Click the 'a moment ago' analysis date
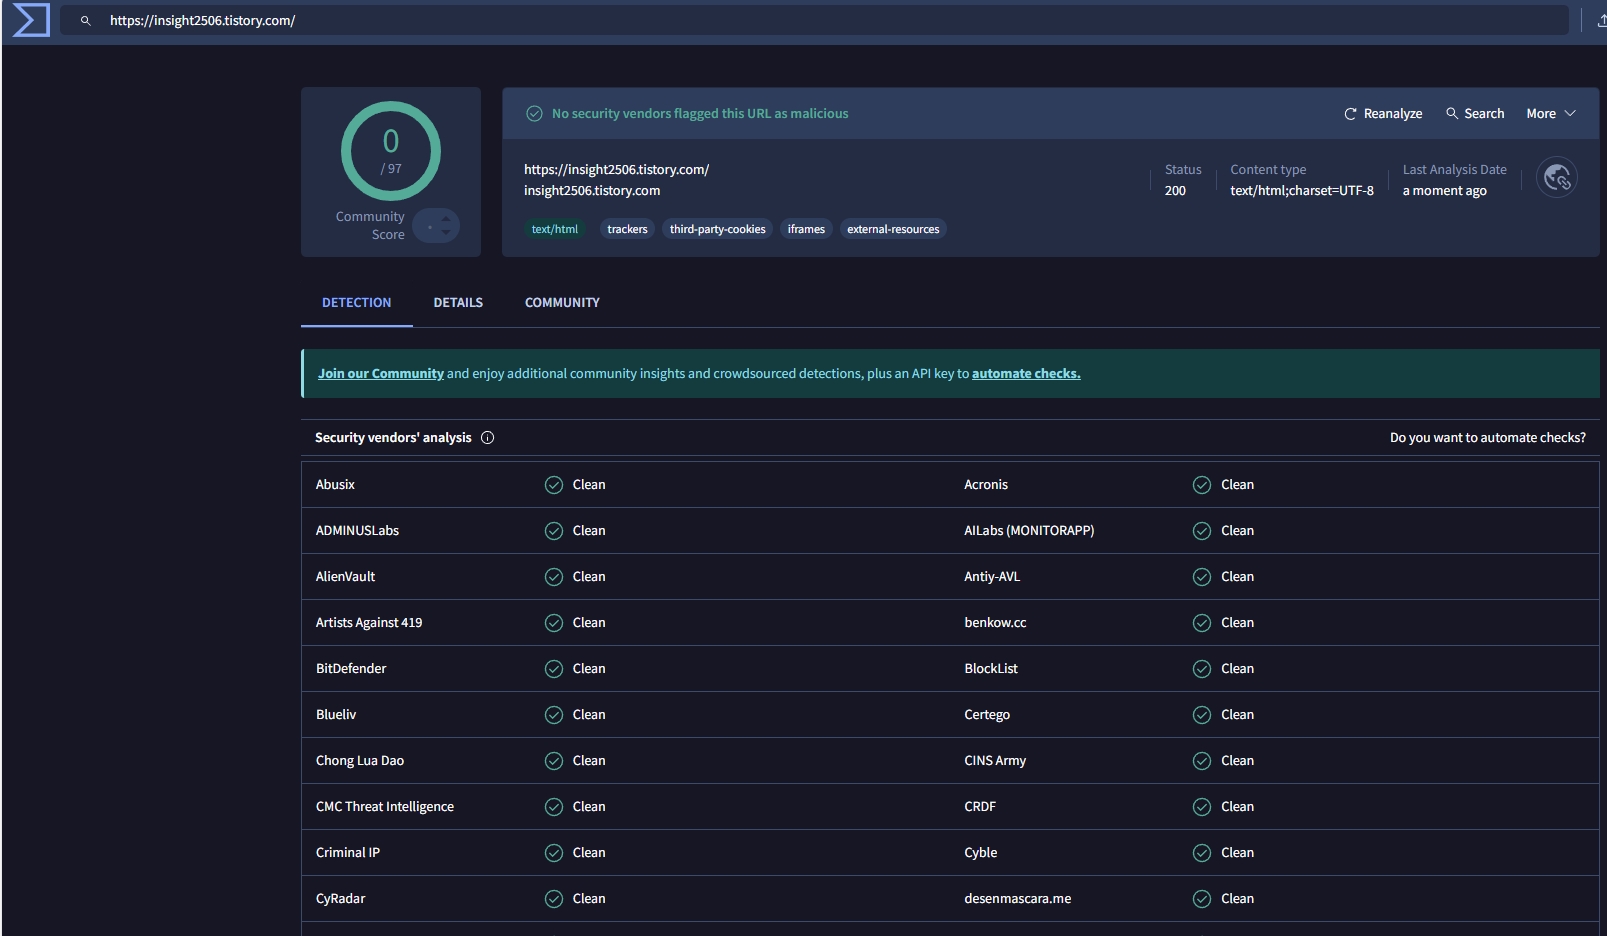 click(x=1444, y=191)
